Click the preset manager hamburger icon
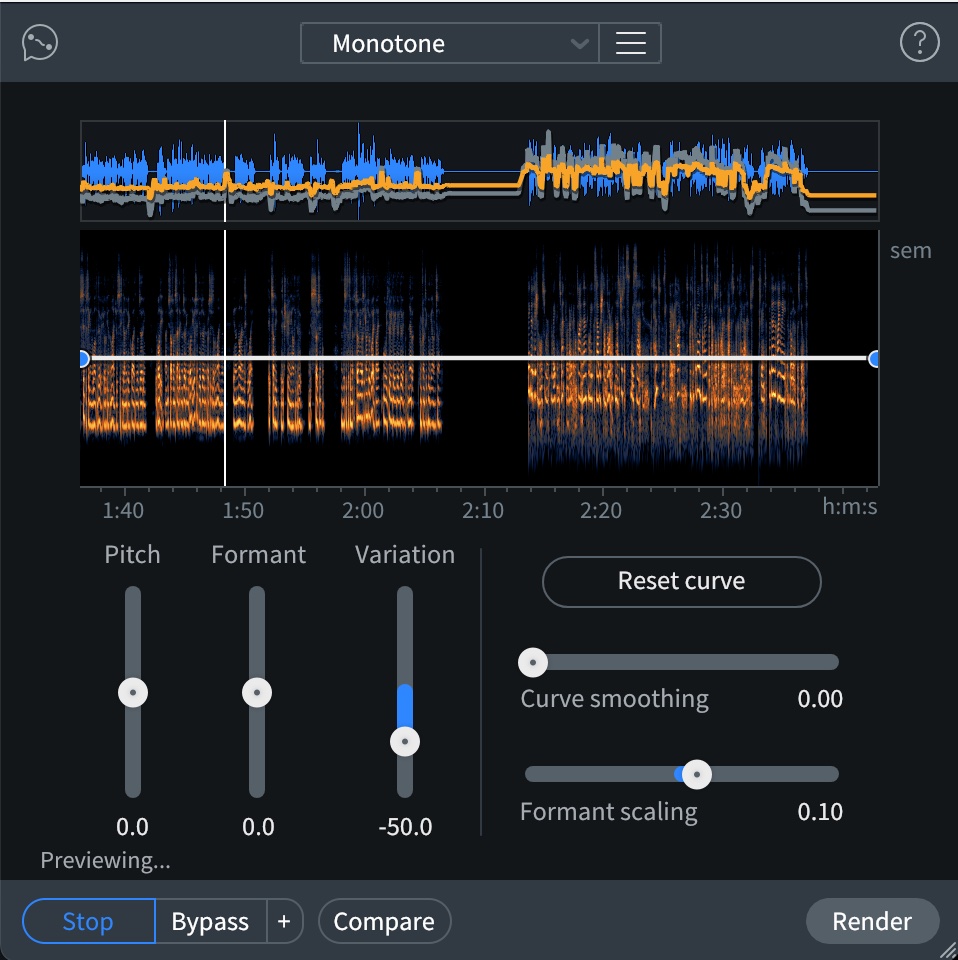The image size is (958, 960). [x=630, y=43]
